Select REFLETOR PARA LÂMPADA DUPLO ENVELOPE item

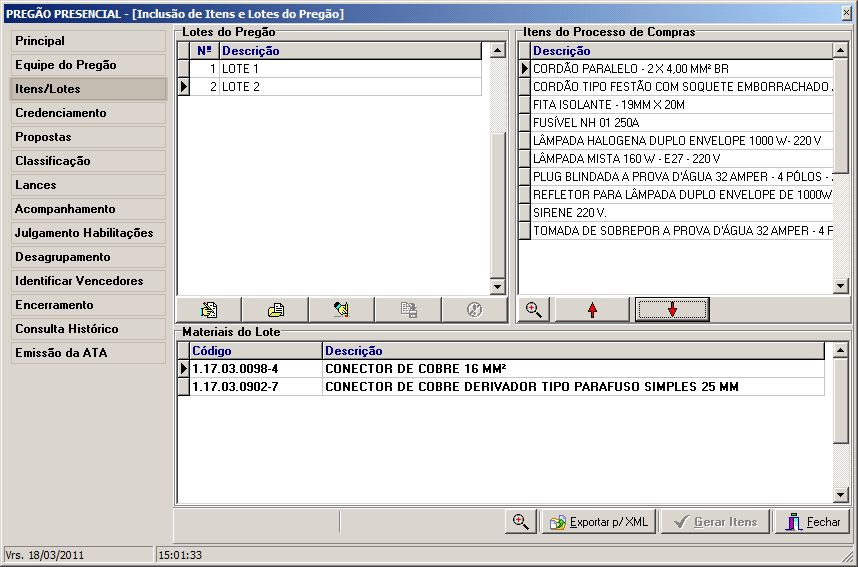point(676,195)
